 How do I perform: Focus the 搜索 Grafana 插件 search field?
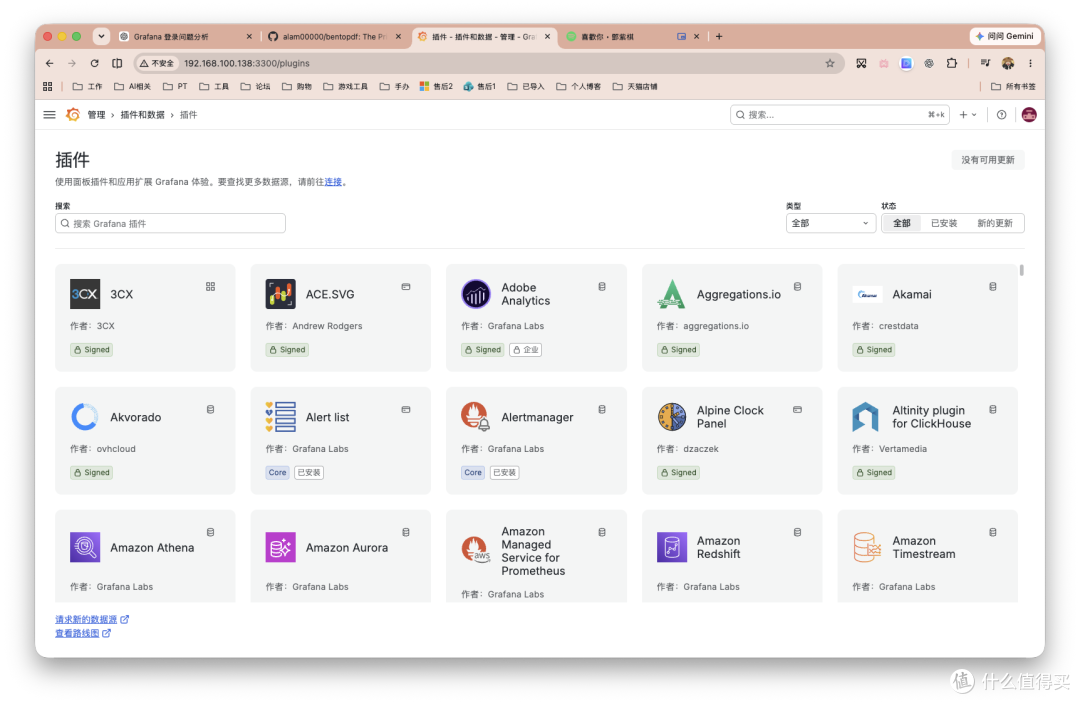pos(170,223)
